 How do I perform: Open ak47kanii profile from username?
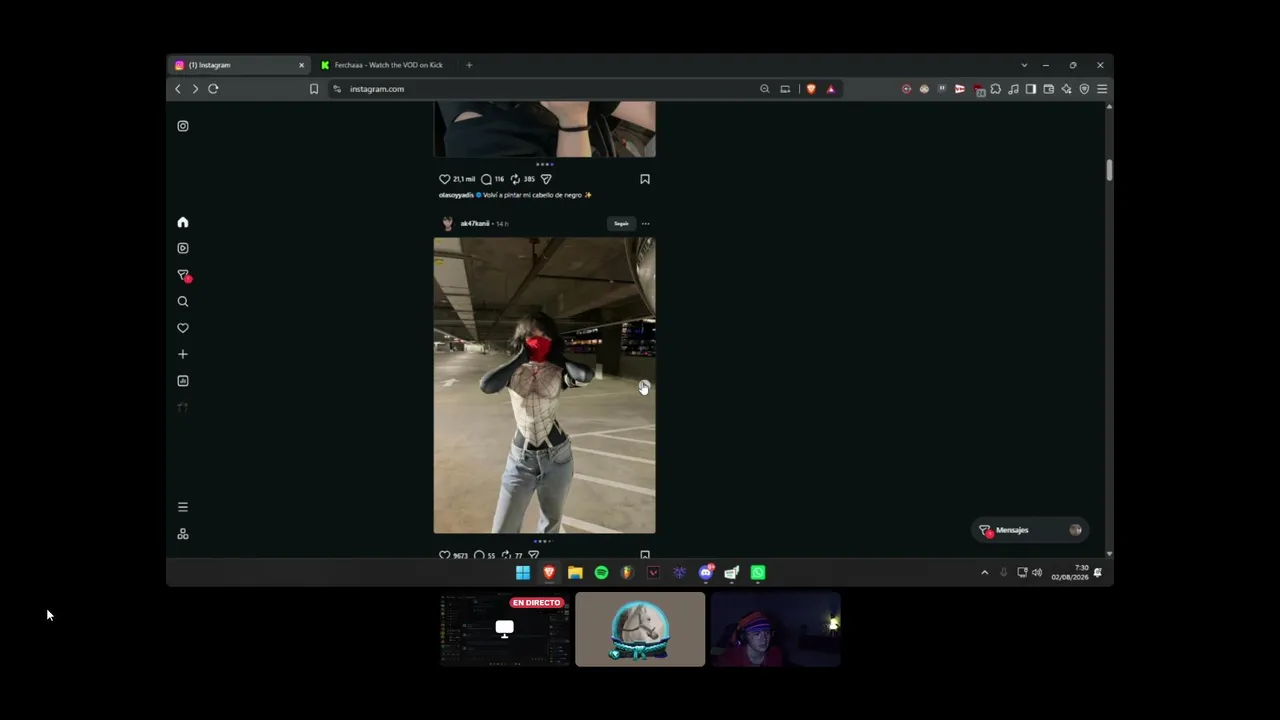point(475,223)
